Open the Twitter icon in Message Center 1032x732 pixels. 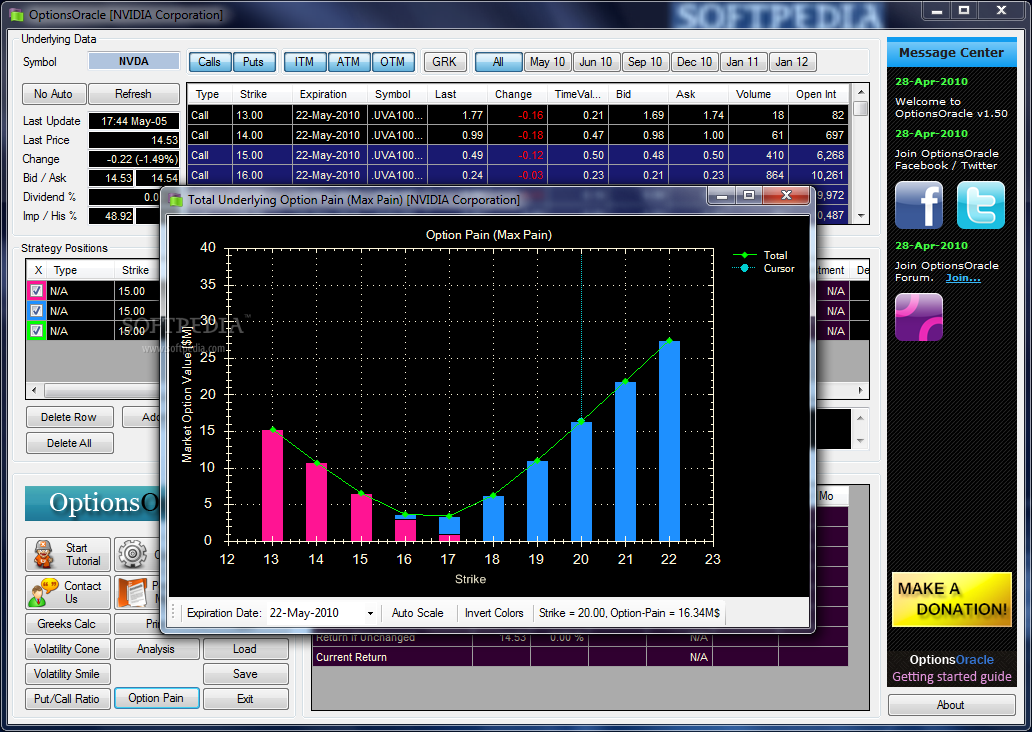[x=981, y=205]
